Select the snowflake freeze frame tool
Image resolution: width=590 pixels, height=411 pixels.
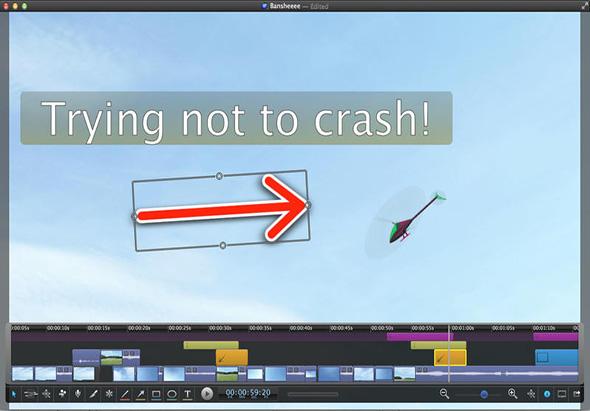pos(109,394)
